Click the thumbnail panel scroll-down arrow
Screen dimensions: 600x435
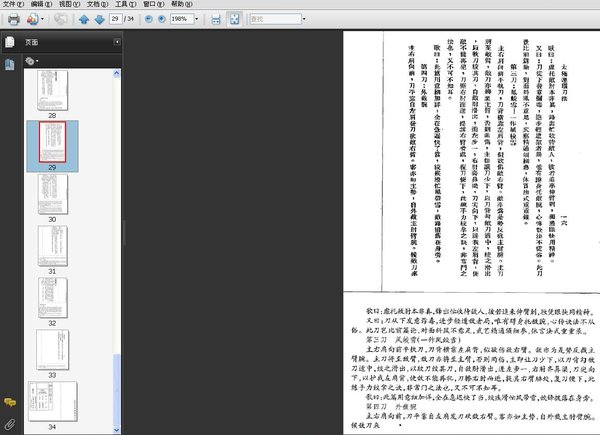pos(117,430)
